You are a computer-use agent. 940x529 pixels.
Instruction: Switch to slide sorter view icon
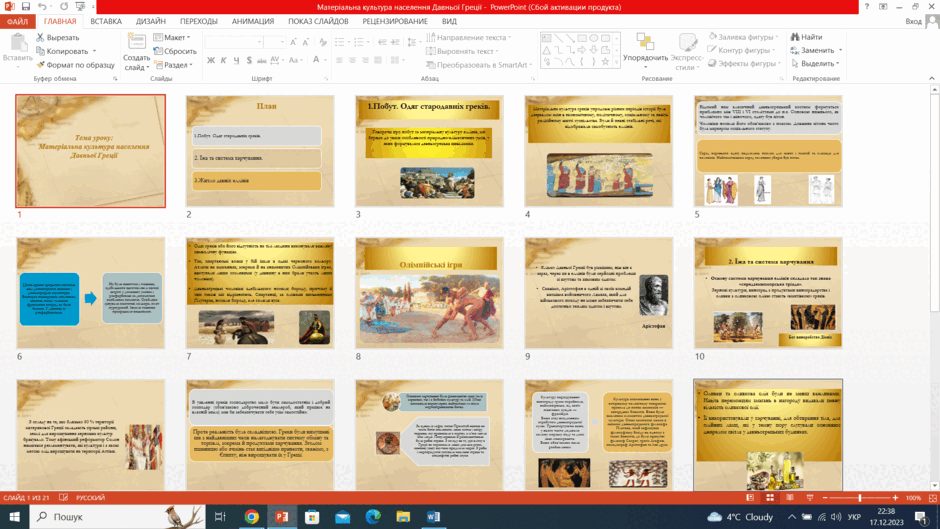tap(770, 498)
